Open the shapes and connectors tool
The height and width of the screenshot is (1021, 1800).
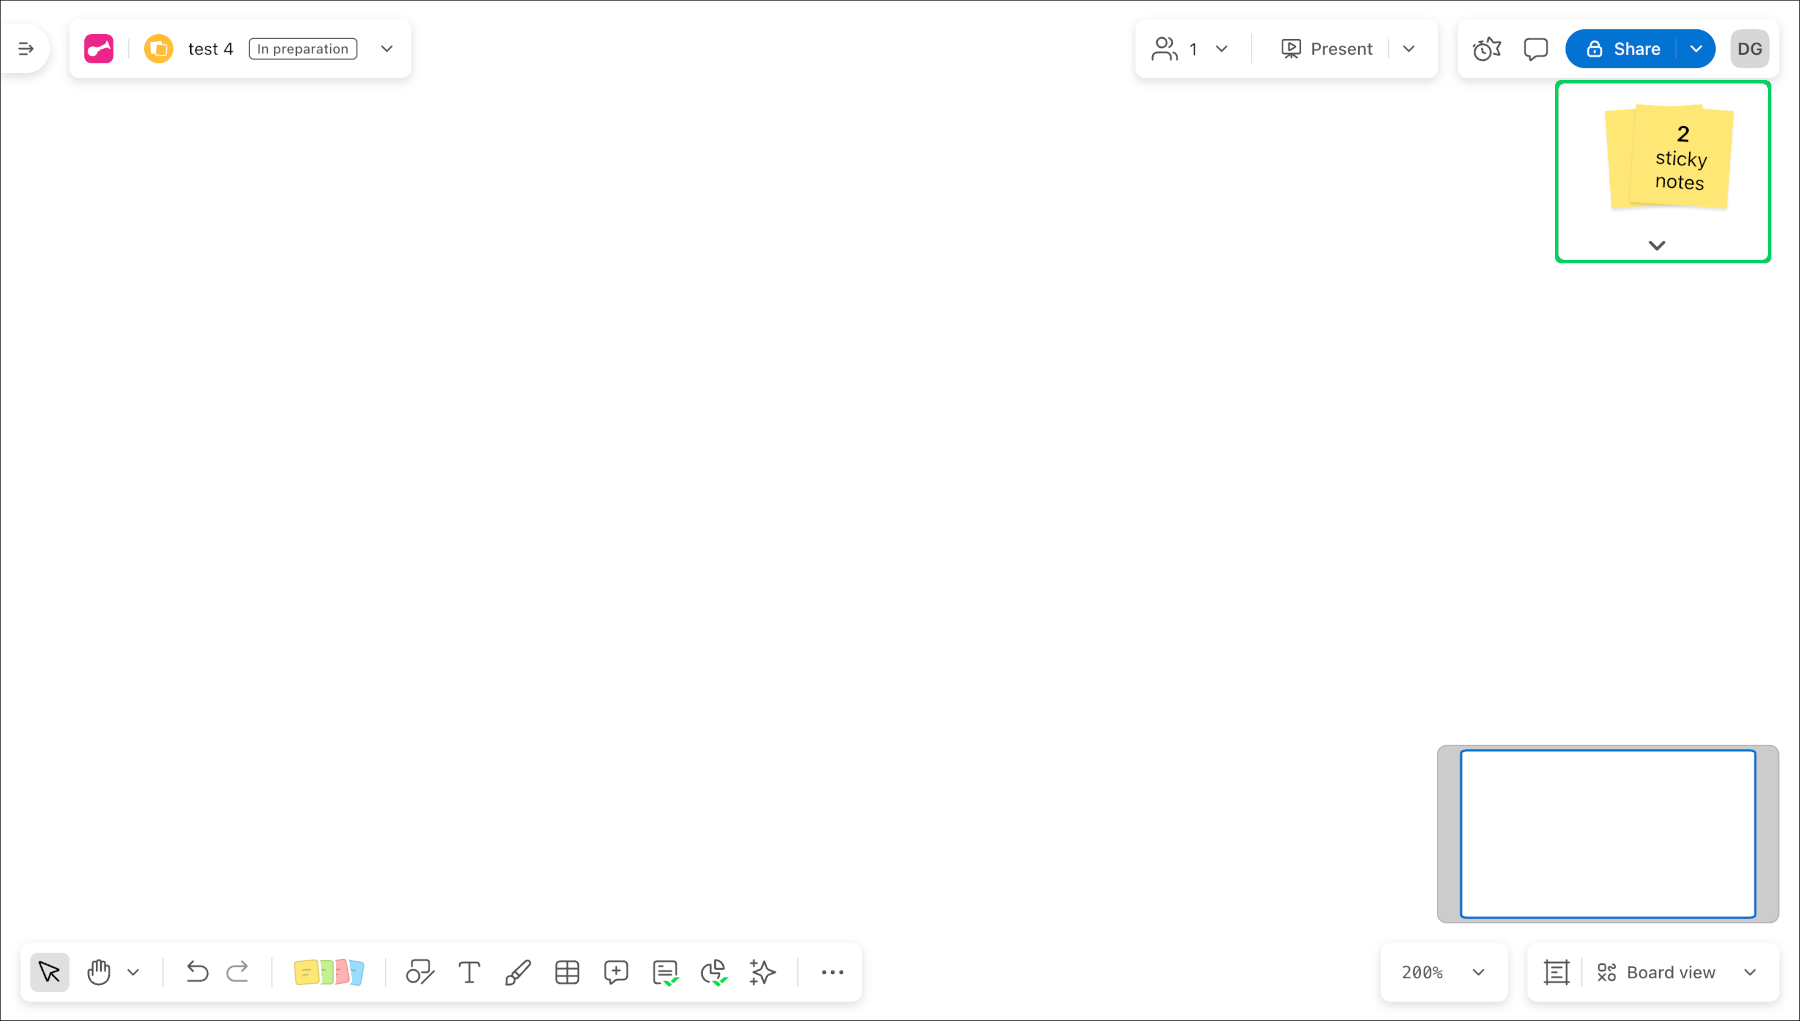click(x=419, y=971)
